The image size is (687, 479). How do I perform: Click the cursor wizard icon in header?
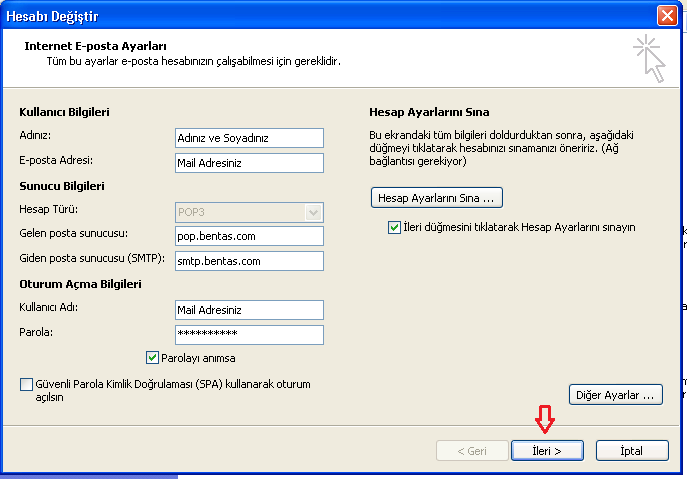tap(649, 59)
